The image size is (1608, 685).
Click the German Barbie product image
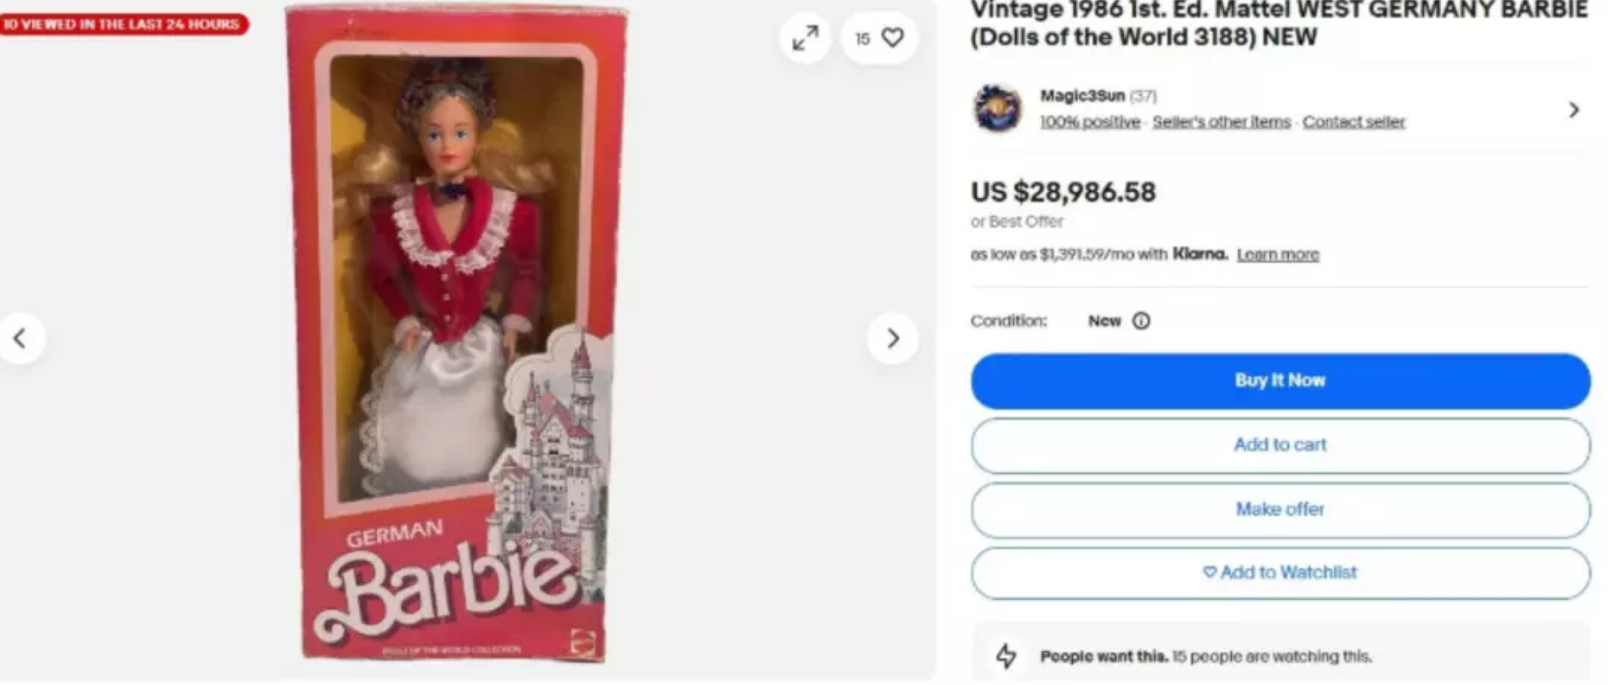pyautogui.click(x=457, y=335)
